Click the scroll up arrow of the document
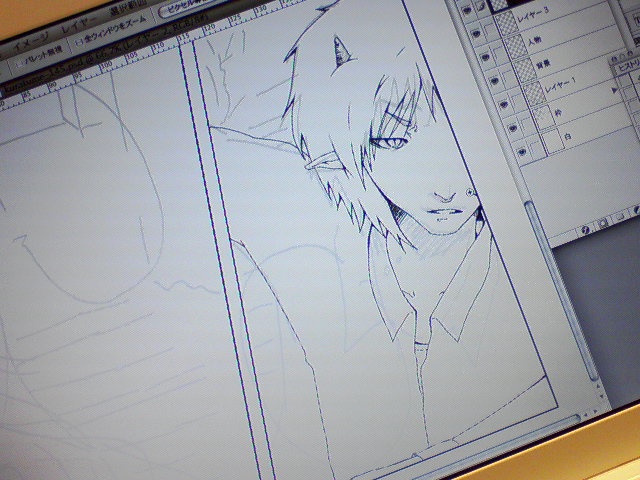 [596, 386]
